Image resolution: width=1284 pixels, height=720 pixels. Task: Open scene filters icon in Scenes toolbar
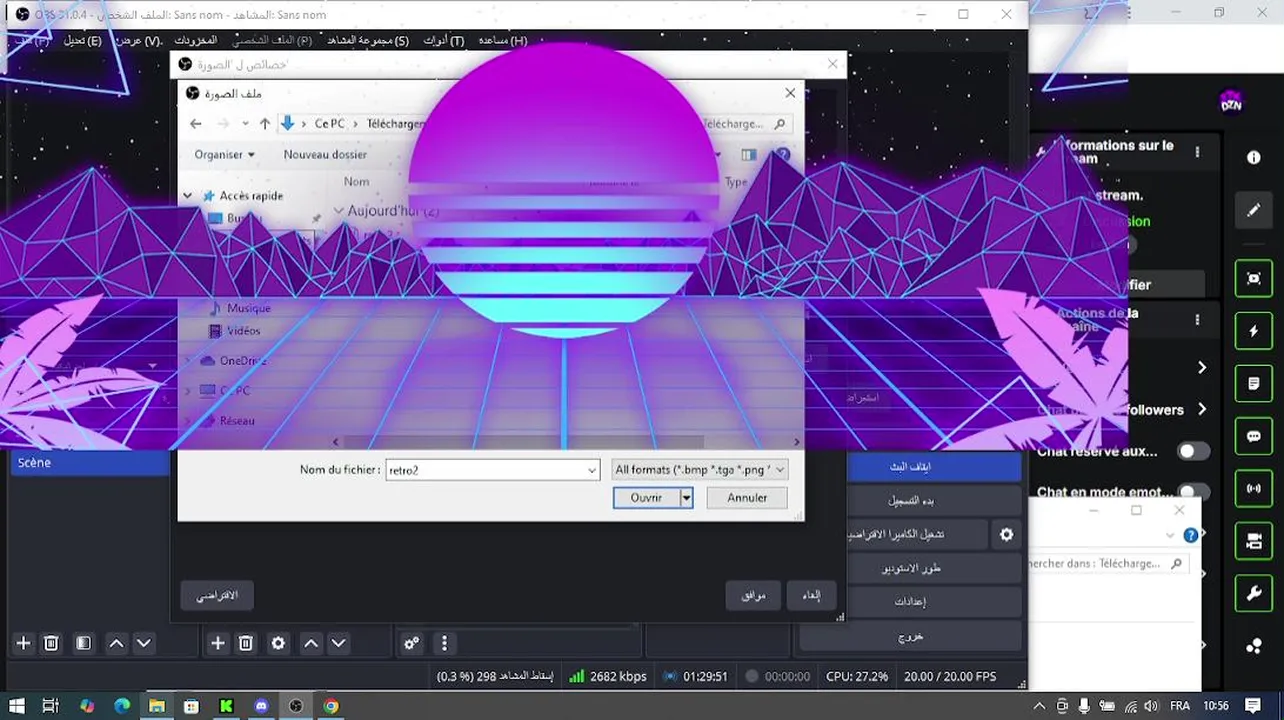pyautogui.click(x=84, y=643)
